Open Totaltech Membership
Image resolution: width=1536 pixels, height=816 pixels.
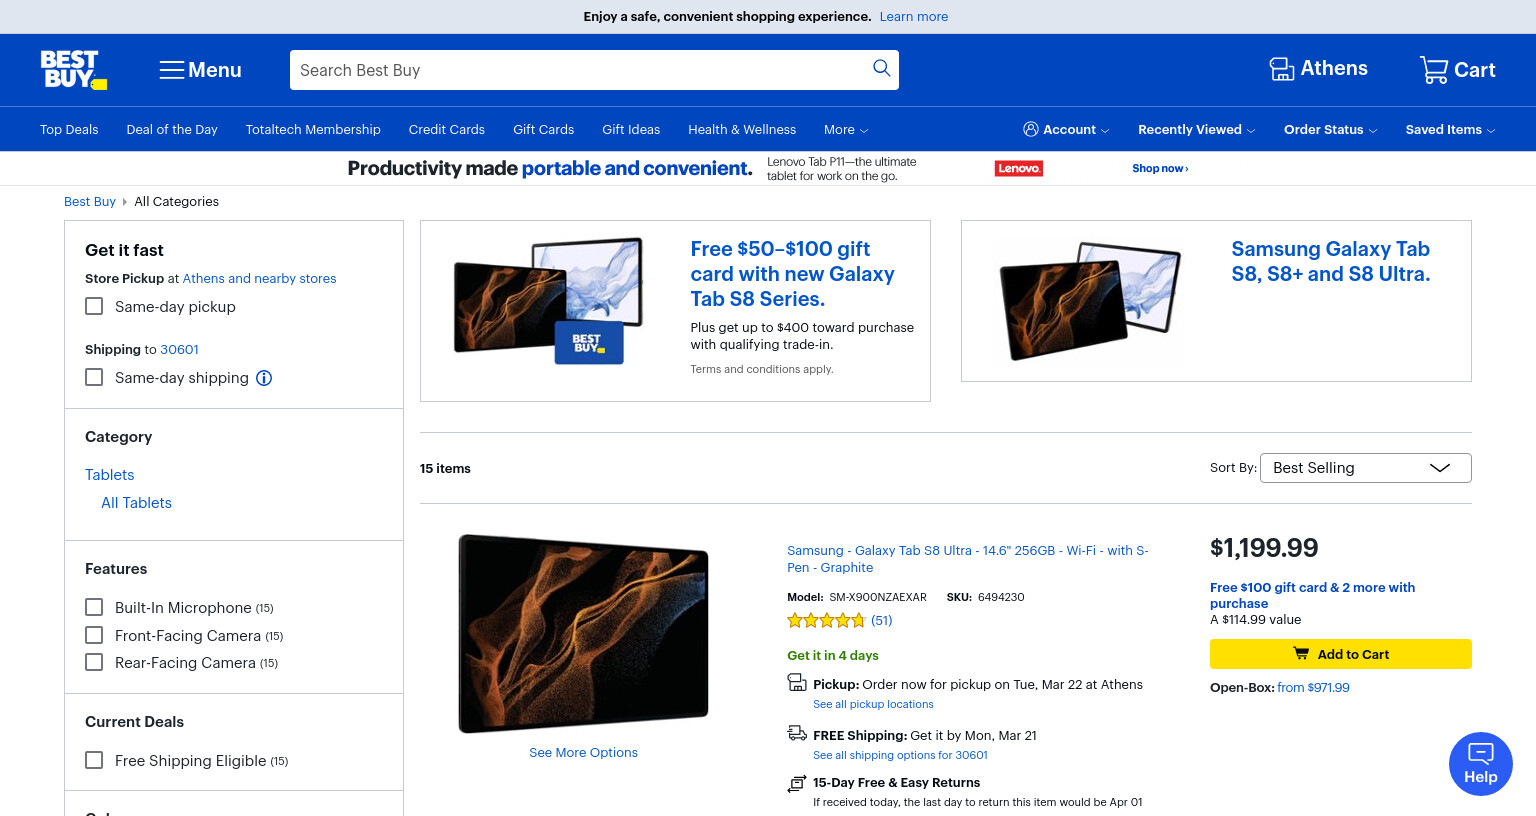313,130
